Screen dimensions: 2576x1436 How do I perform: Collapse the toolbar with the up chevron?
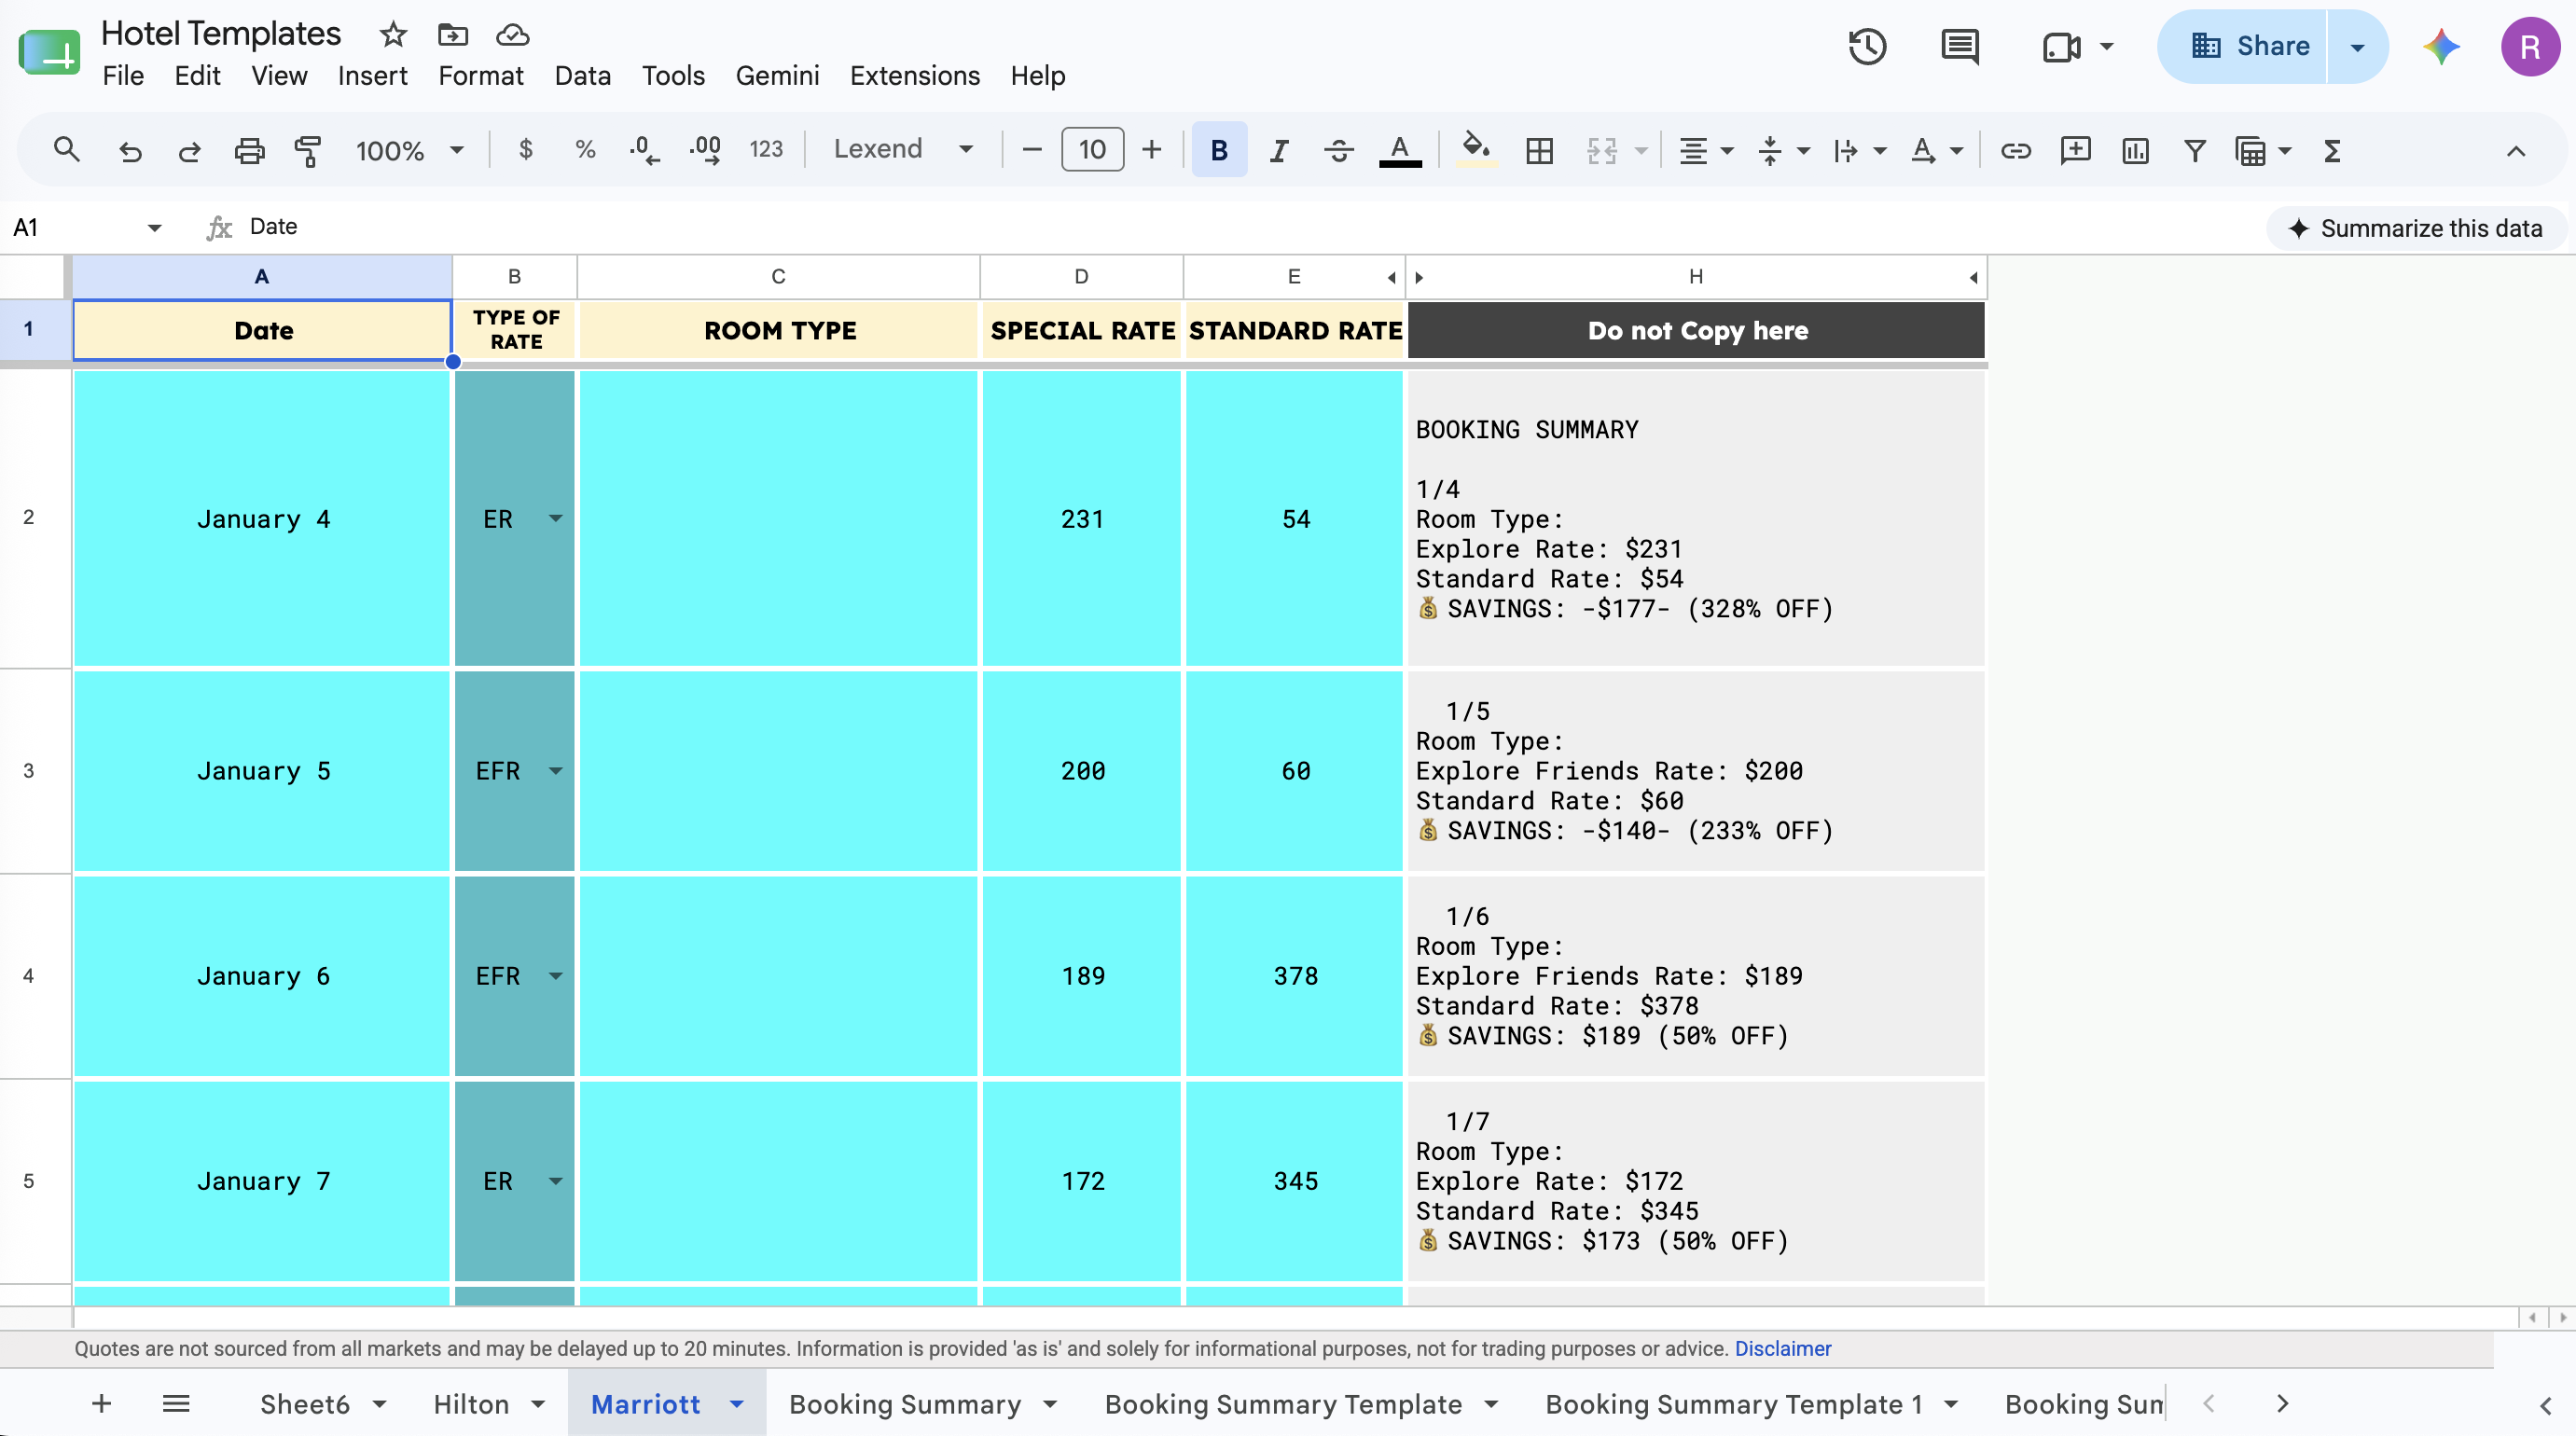(2516, 151)
